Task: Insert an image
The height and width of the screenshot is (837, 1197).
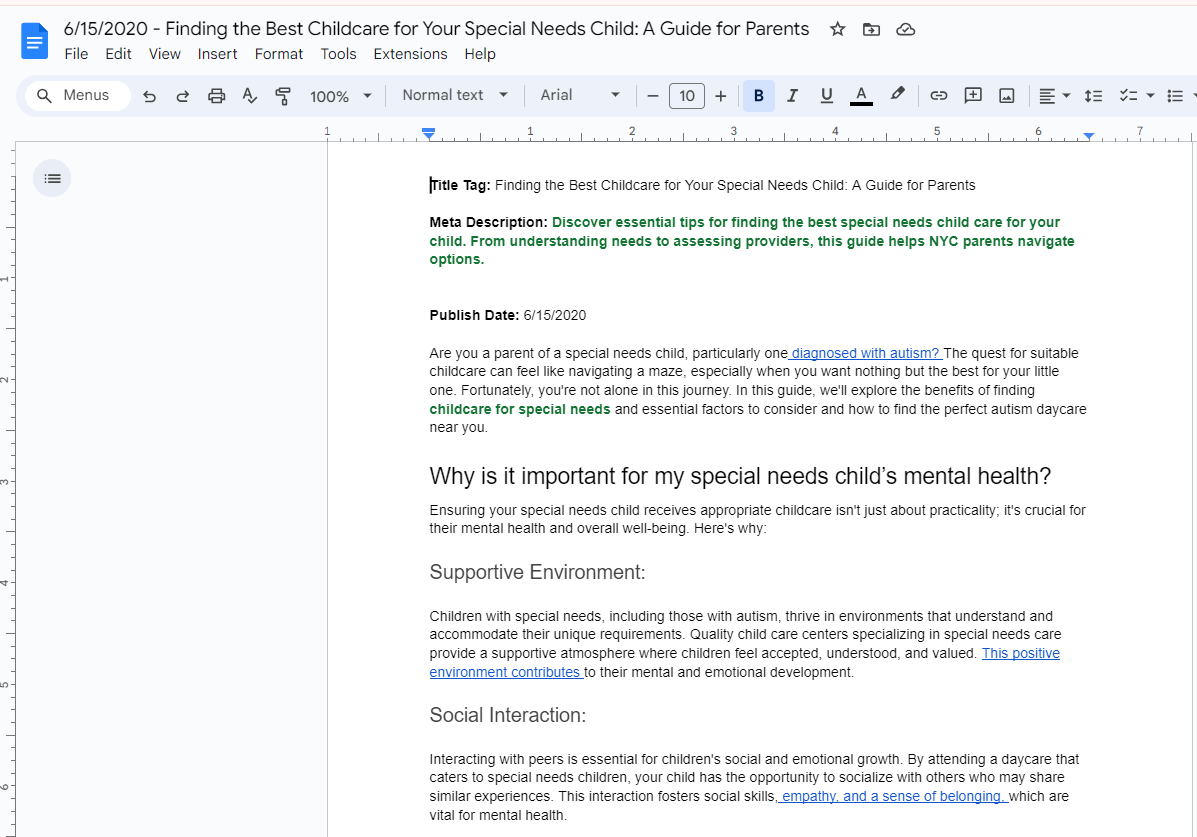Action: pos(1007,95)
